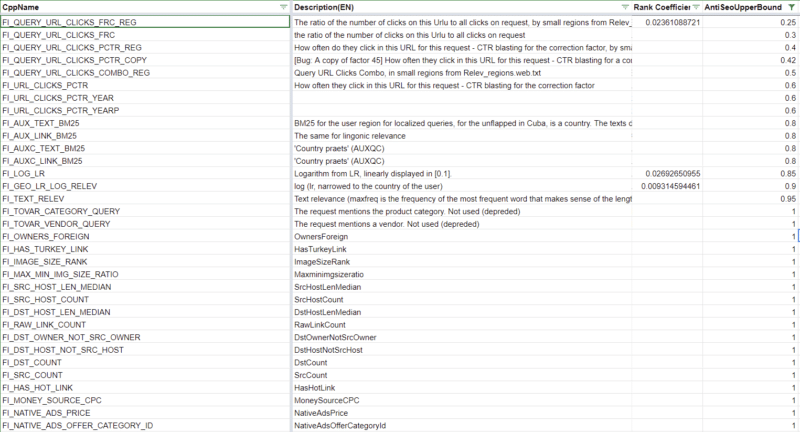800x432 pixels.
Task: Select description 'The request mentions a vendor'
Action: 461,224
